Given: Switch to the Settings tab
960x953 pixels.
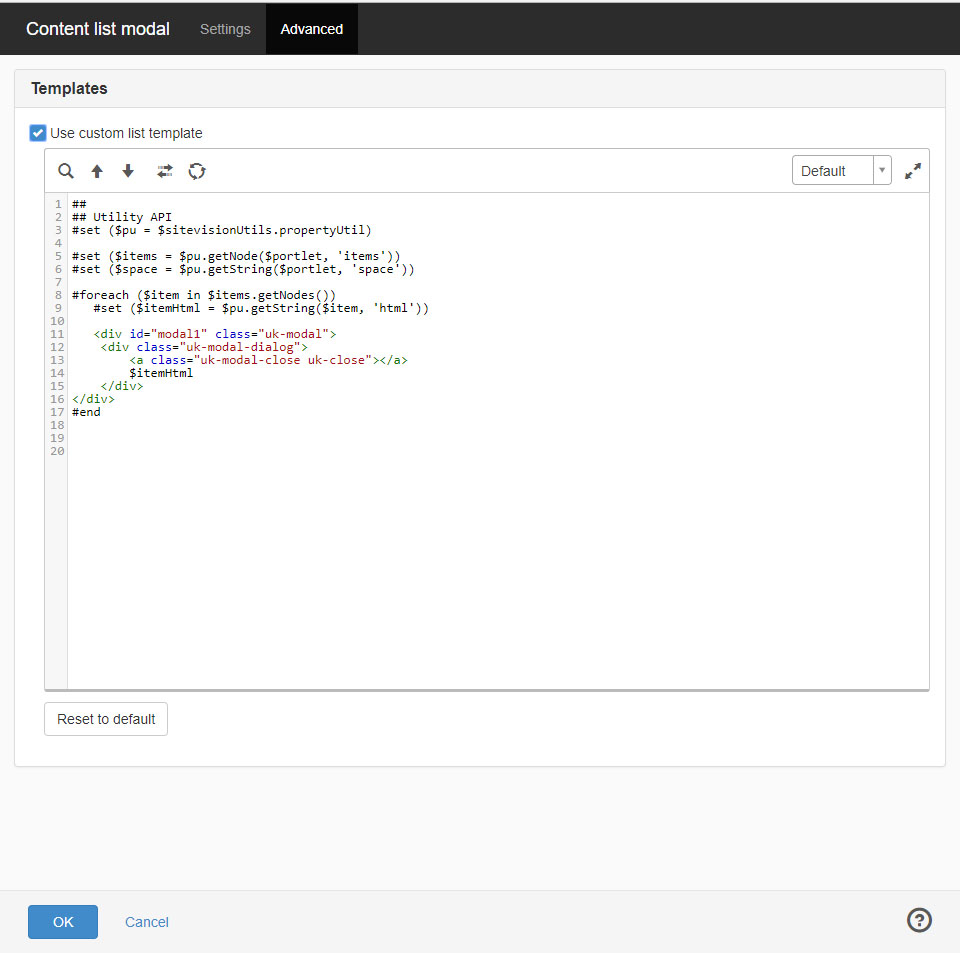Looking at the screenshot, I should click(225, 29).
